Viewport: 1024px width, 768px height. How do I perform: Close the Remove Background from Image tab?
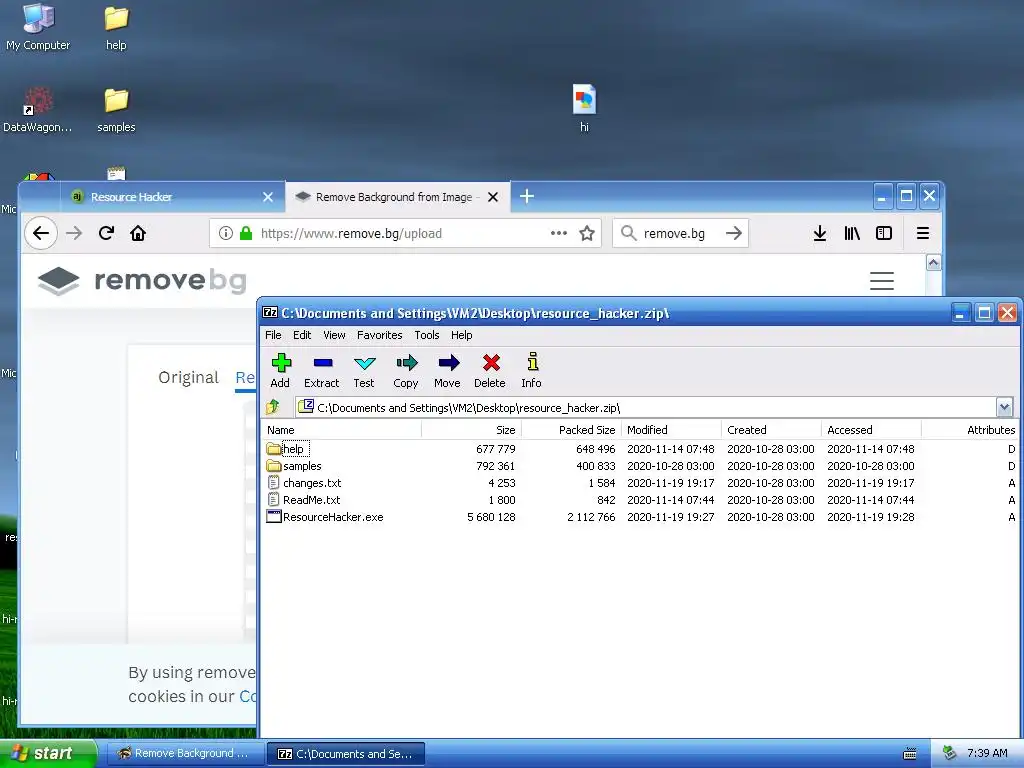point(493,197)
